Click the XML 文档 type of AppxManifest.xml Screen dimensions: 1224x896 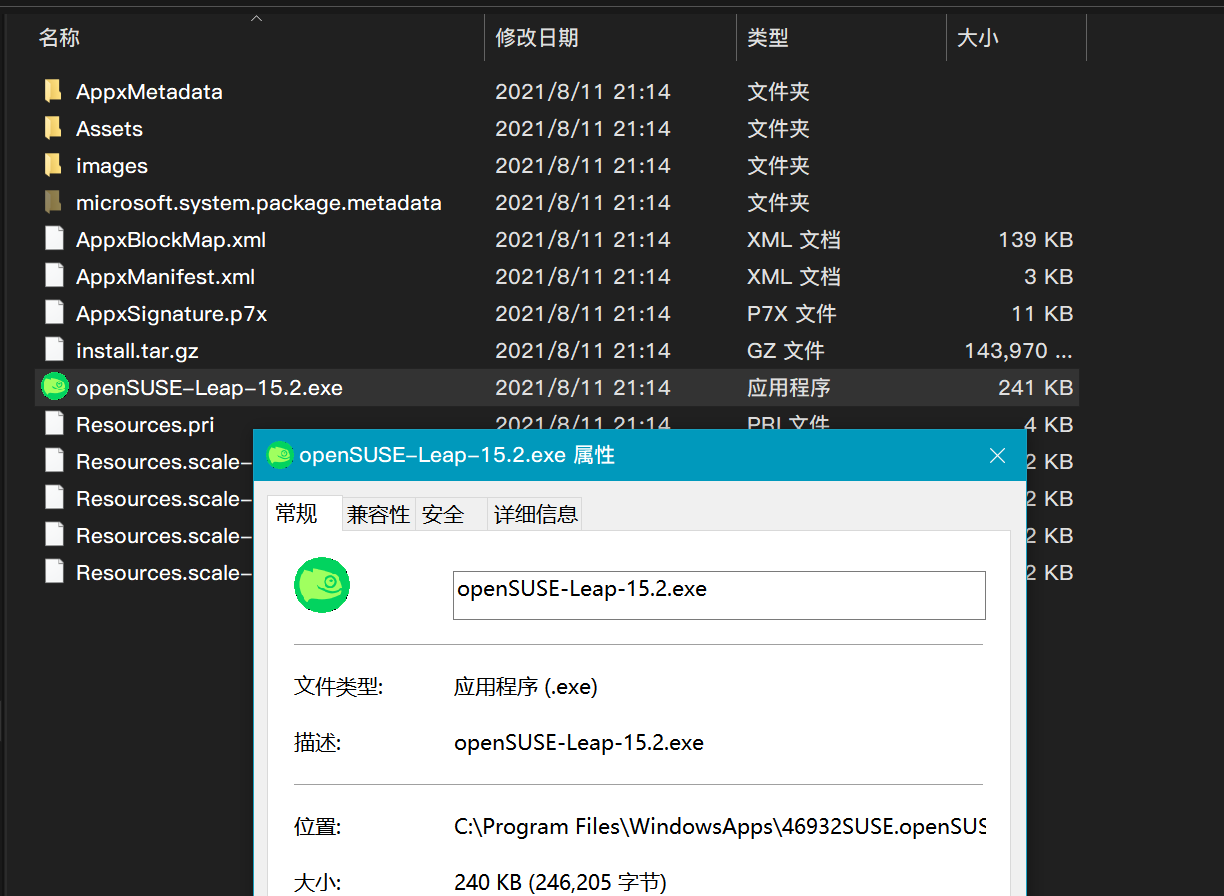(793, 277)
